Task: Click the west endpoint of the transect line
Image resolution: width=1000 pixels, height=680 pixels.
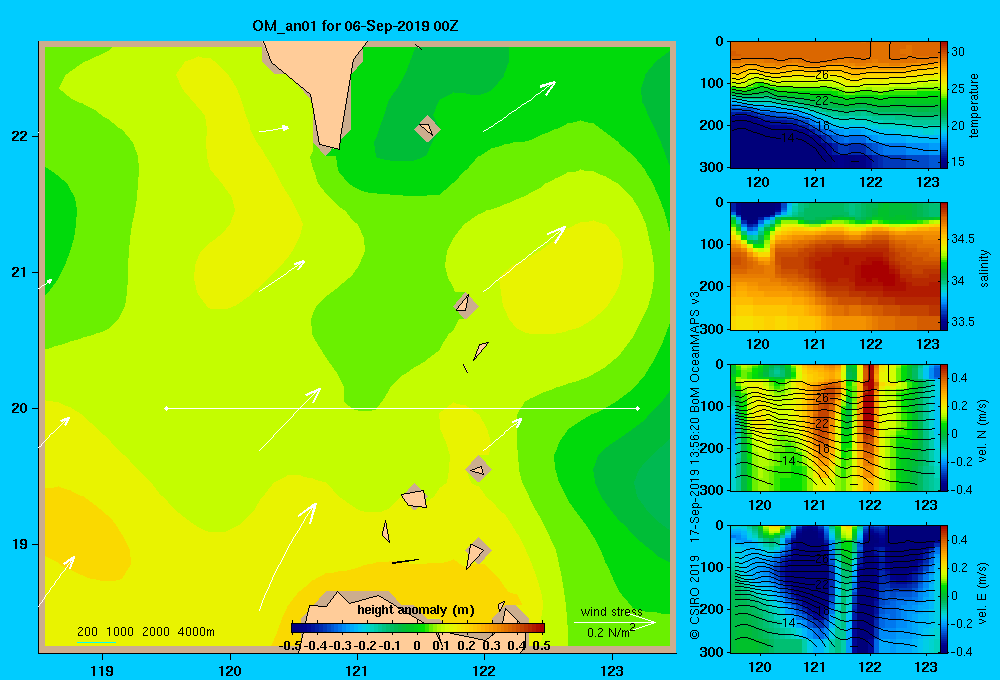Action: pos(166,408)
